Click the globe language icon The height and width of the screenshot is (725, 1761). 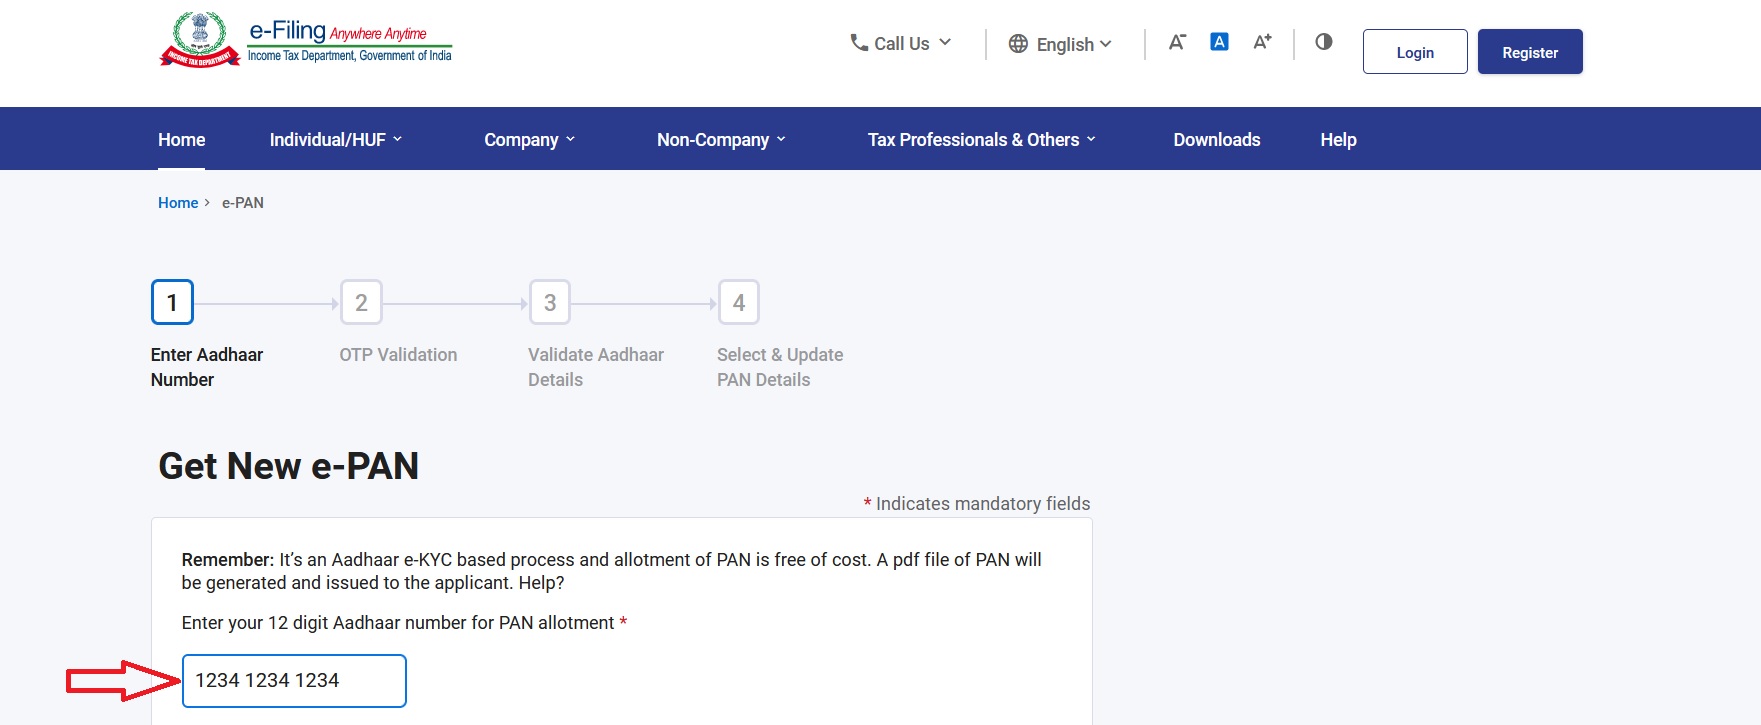(x=1018, y=44)
